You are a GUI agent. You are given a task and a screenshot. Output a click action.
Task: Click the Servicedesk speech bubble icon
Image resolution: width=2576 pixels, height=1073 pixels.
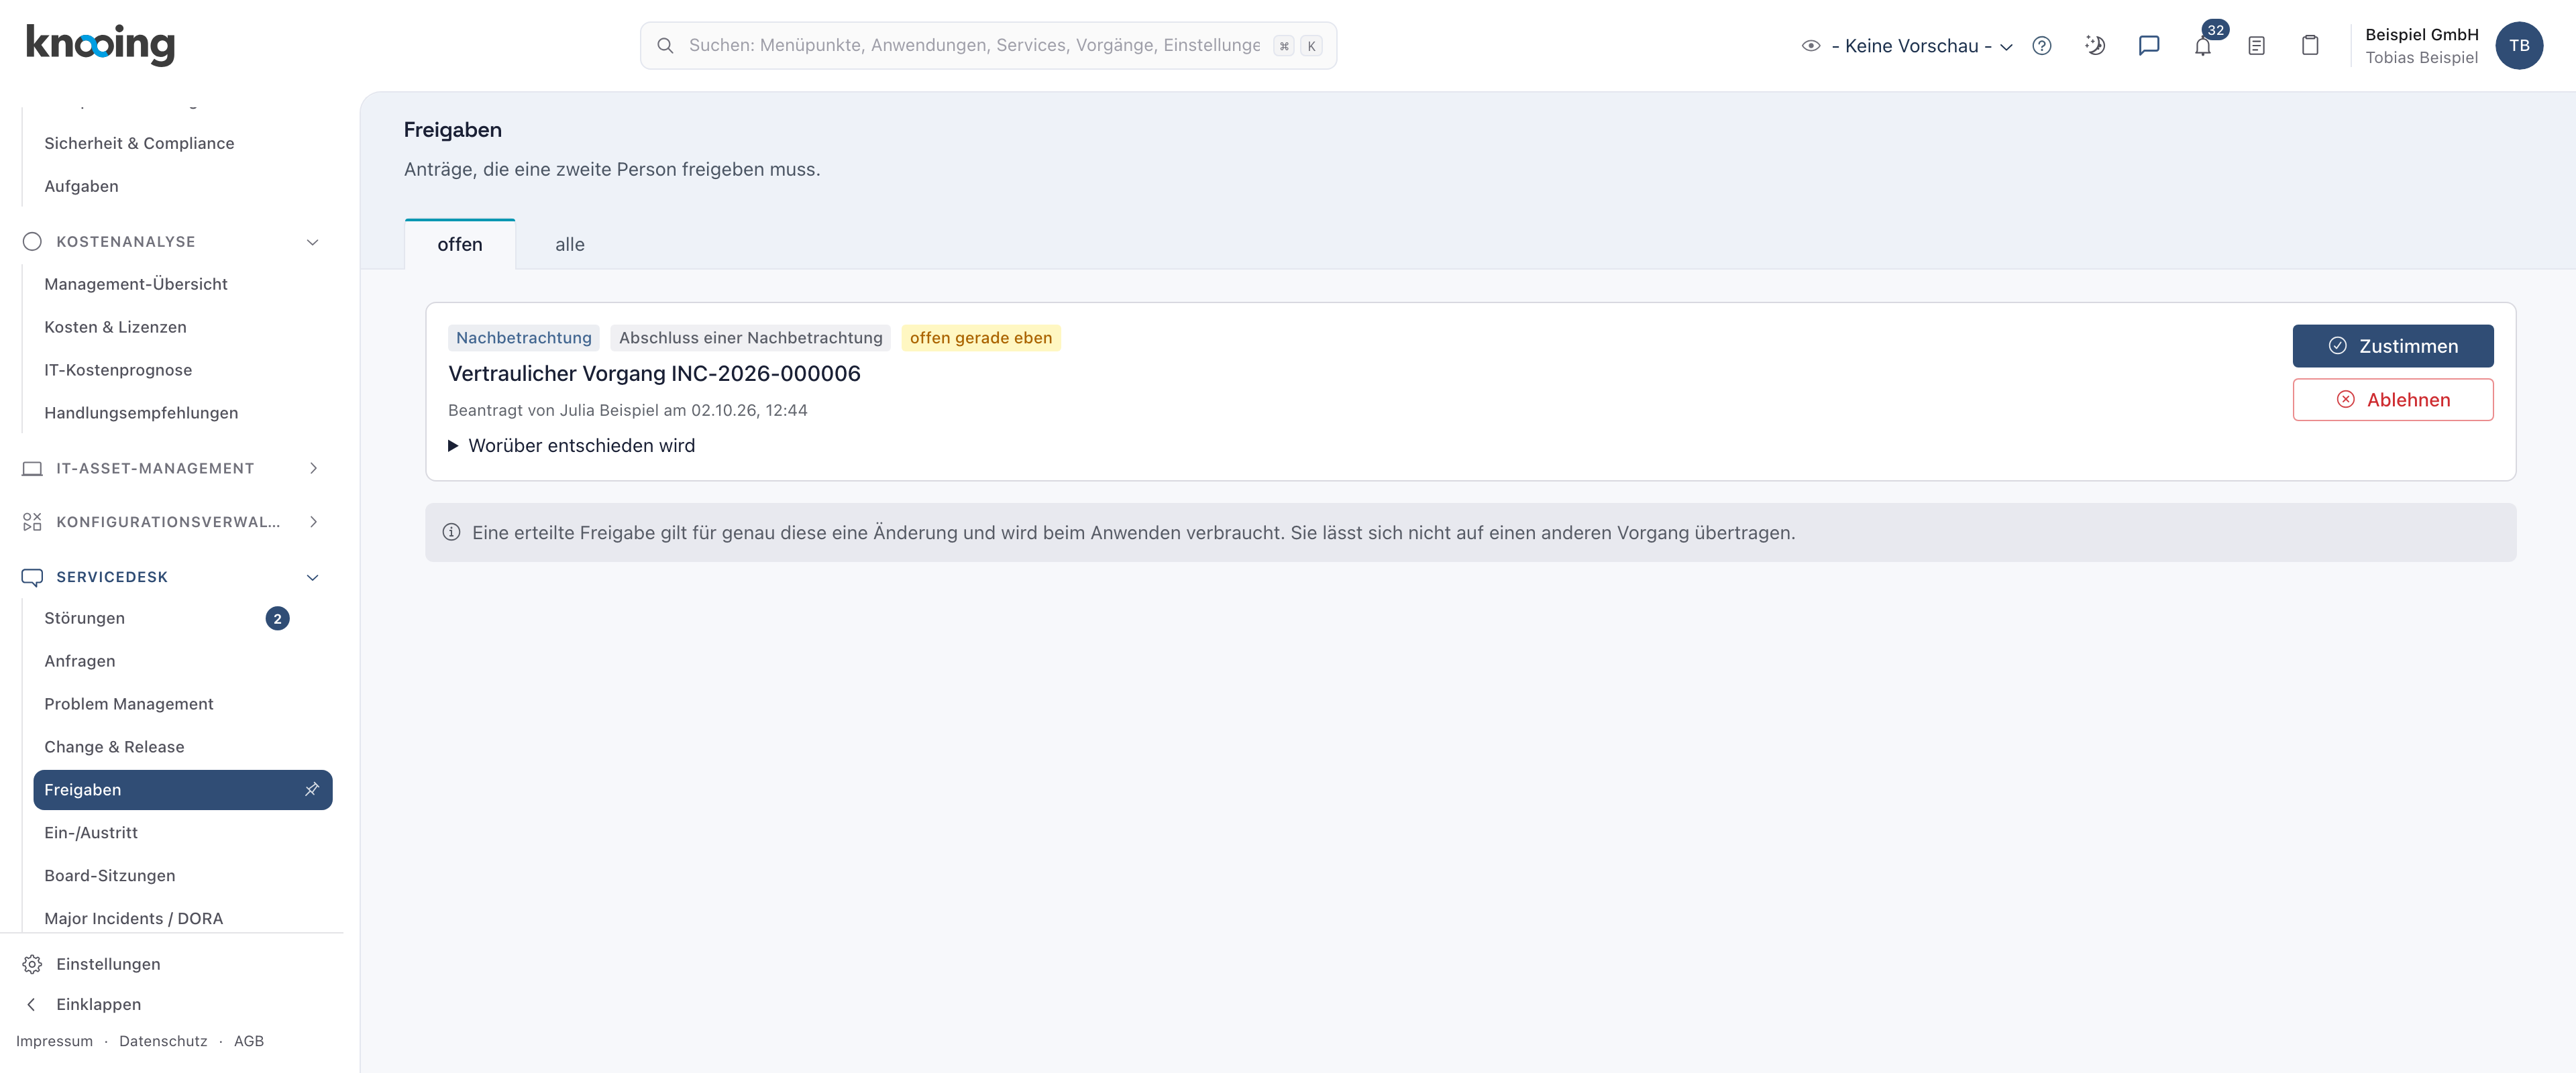point(32,577)
